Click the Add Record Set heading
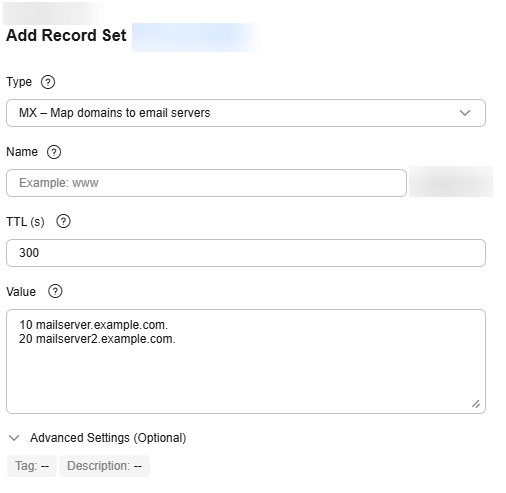506x493 pixels. coord(66,35)
